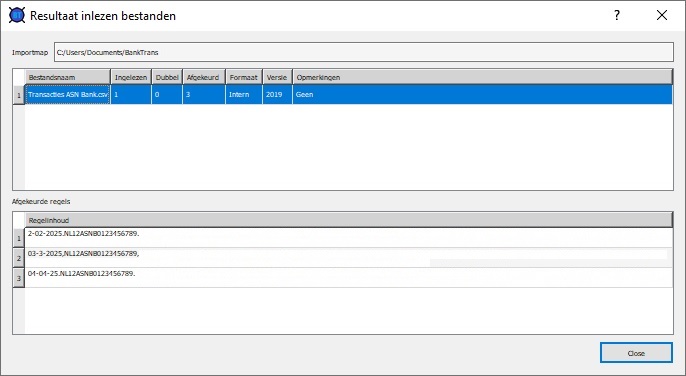Sort by the Bestandsnaam column header

67,77
